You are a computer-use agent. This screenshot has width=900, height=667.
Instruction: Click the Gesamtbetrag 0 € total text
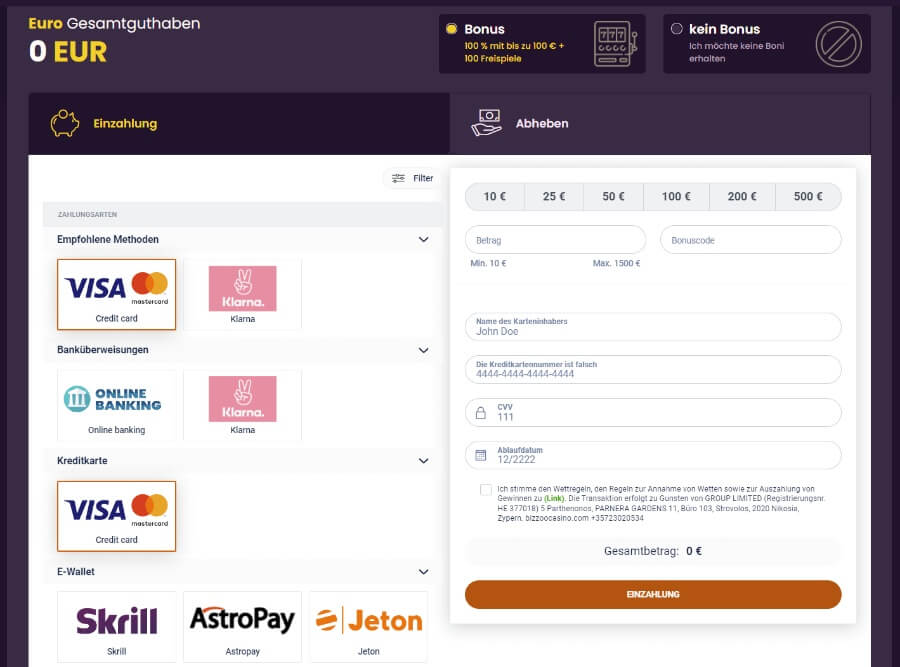(653, 551)
